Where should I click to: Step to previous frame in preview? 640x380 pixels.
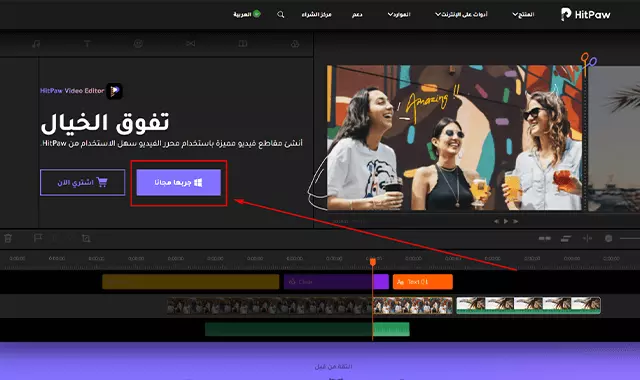pos(496,221)
